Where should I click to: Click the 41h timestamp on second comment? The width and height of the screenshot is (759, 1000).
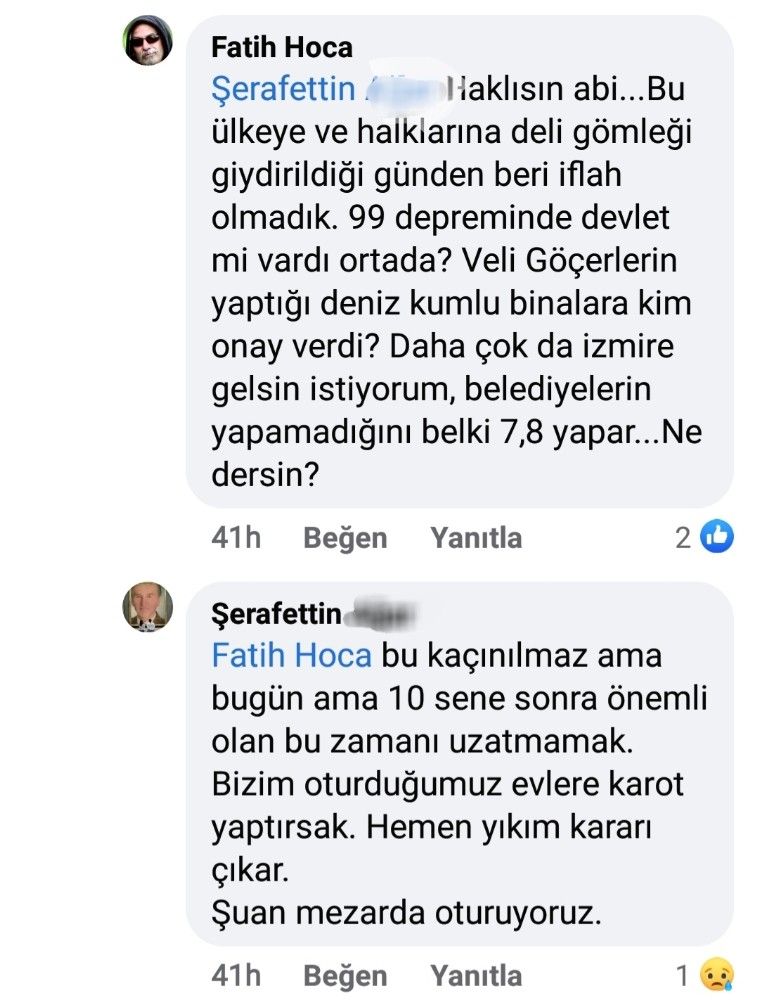click(236, 975)
